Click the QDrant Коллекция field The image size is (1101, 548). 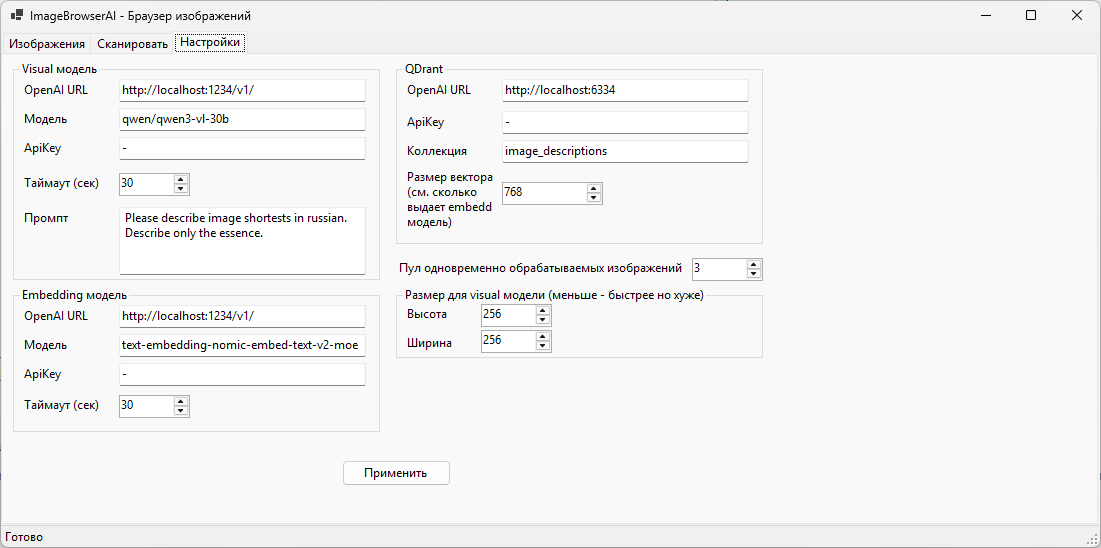(625, 151)
